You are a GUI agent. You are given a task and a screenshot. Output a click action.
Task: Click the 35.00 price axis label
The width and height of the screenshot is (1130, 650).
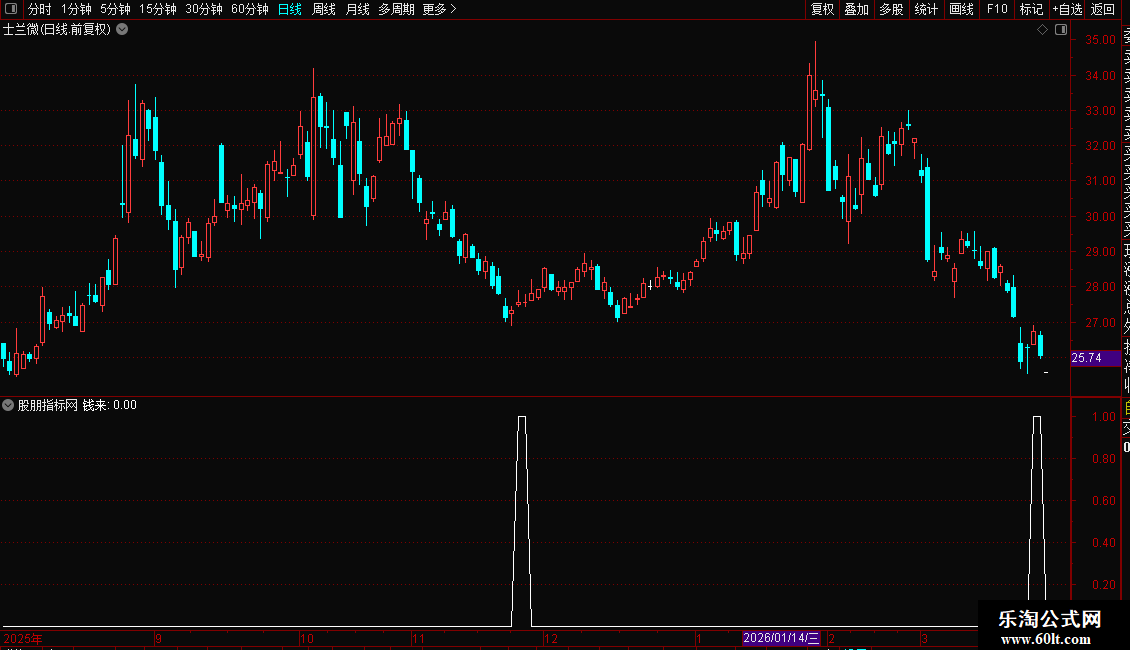click(x=1100, y=40)
